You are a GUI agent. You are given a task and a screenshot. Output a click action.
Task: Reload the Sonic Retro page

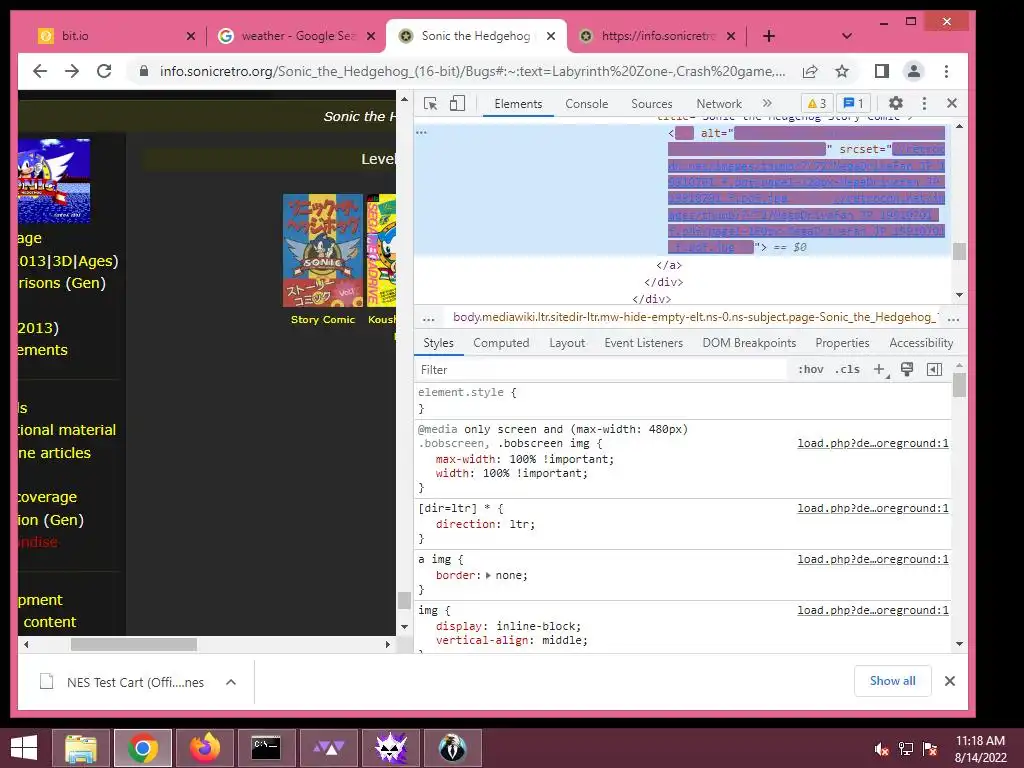pyautogui.click(x=104, y=71)
